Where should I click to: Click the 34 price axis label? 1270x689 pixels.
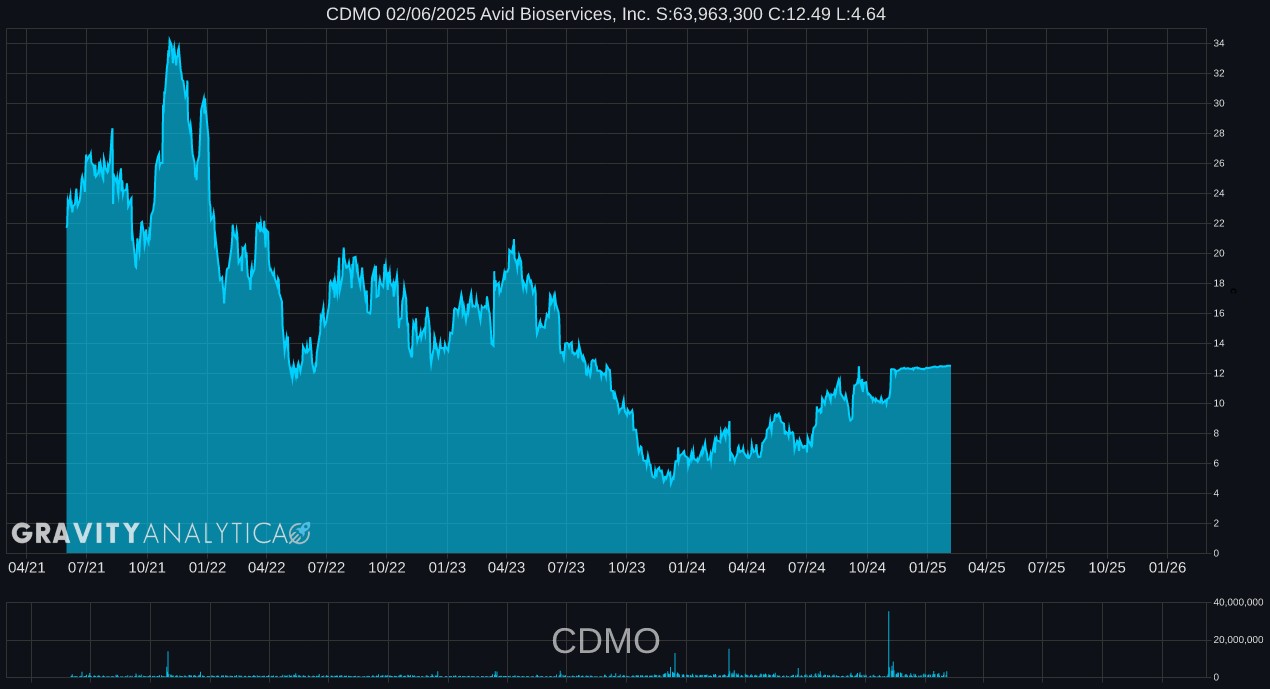click(x=1219, y=44)
